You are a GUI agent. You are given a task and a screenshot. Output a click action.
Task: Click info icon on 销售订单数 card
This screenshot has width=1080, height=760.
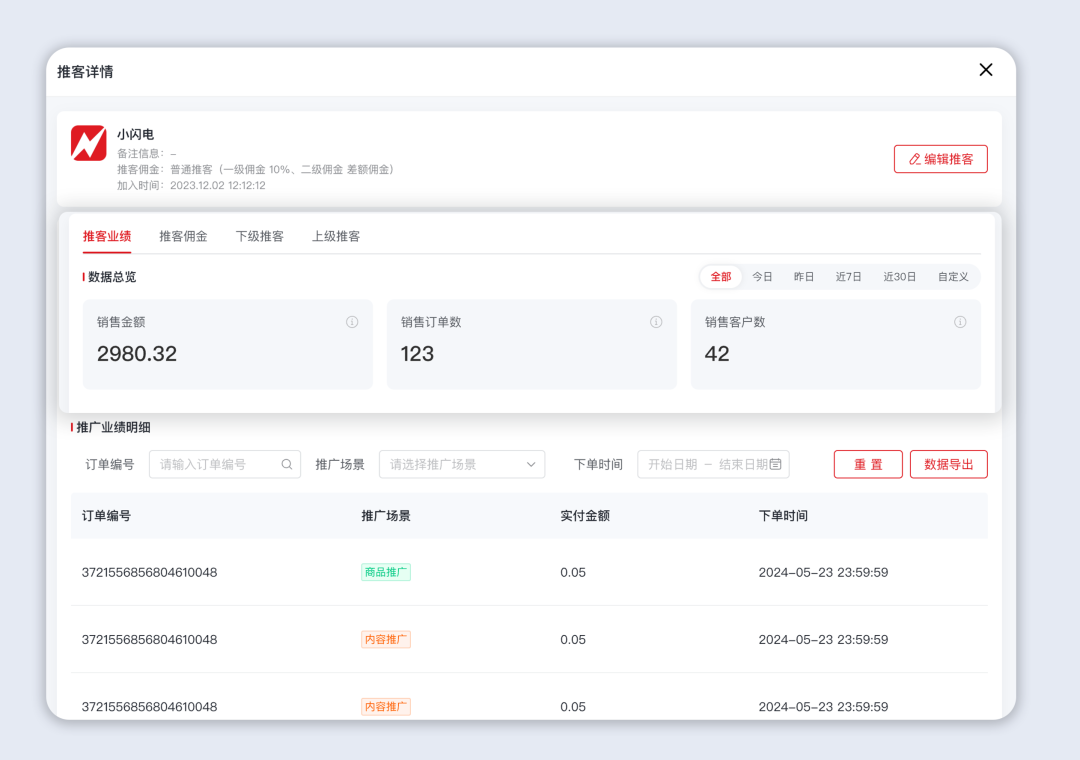tap(656, 322)
